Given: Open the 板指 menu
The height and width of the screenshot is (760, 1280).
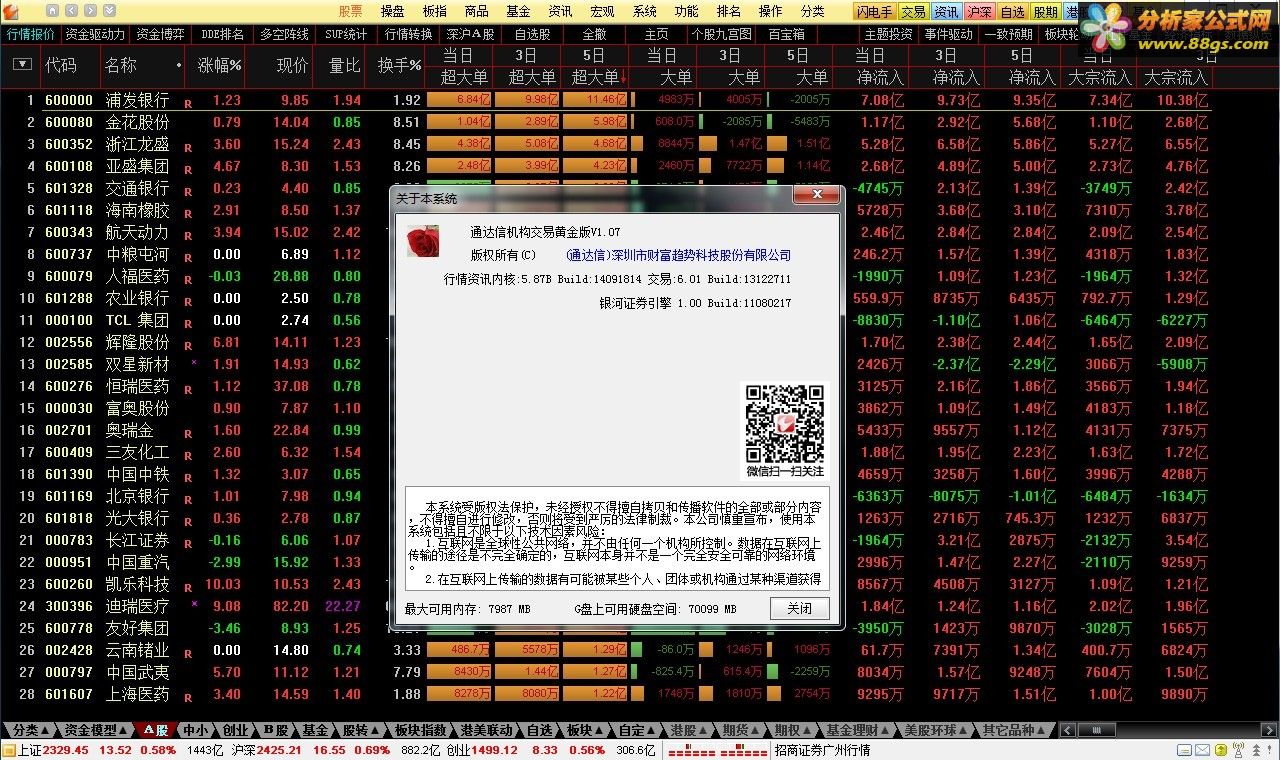Looking at the screenshot, I should point(434,11).
